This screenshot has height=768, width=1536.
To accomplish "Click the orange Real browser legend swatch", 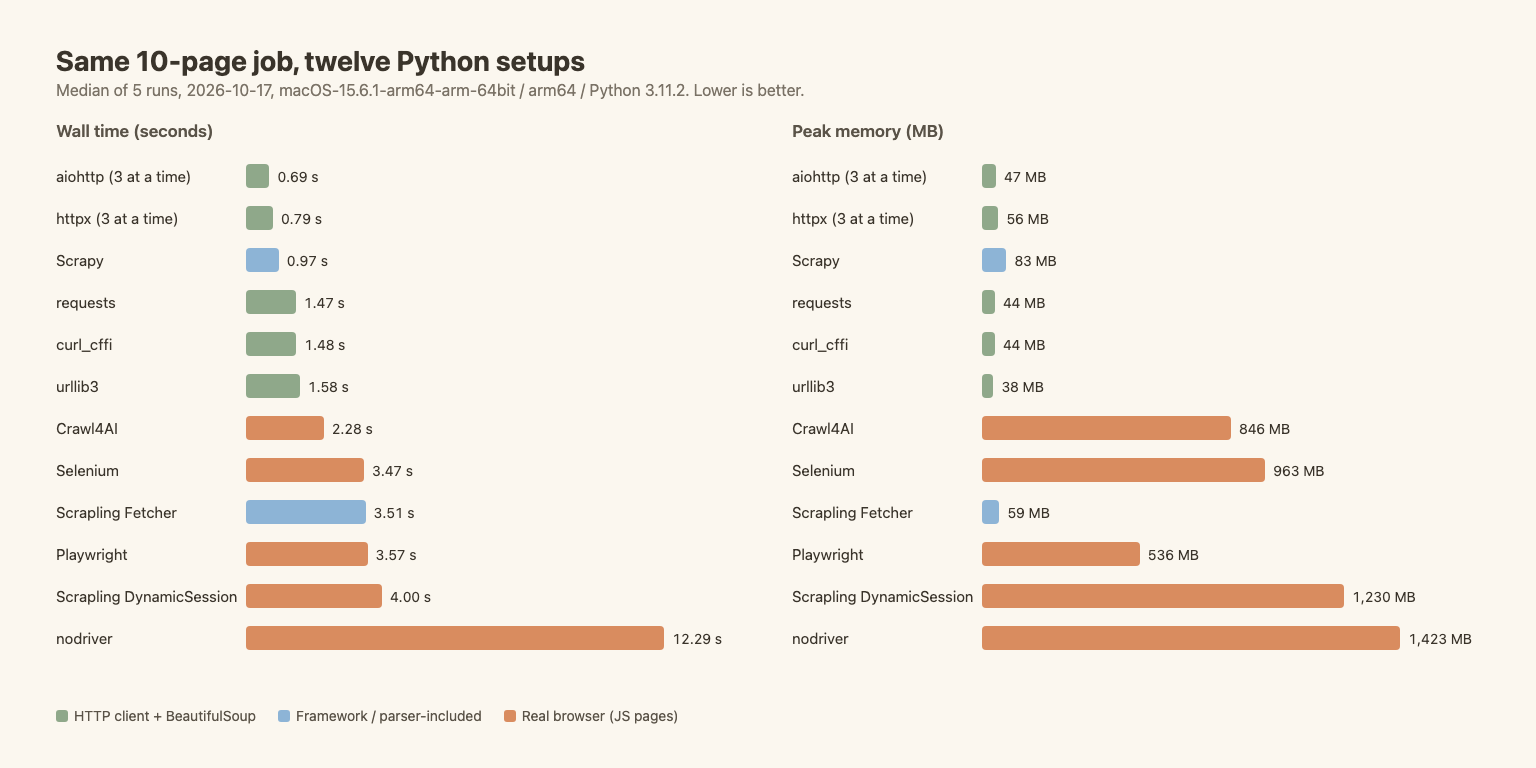I will pyautogui.click(x=510, y=716).
